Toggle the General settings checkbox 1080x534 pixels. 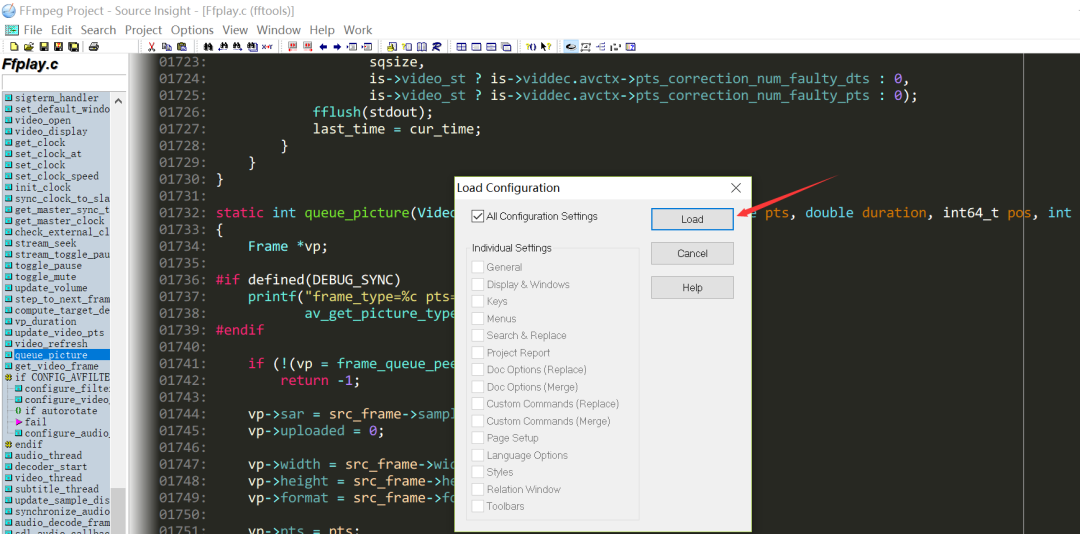(478, 267)
